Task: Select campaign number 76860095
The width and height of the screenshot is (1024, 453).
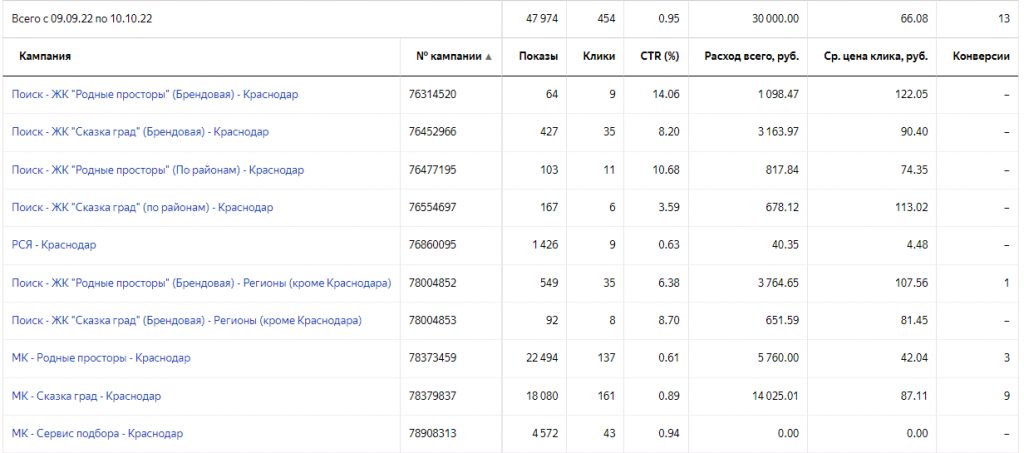Action: click(433, 245)
